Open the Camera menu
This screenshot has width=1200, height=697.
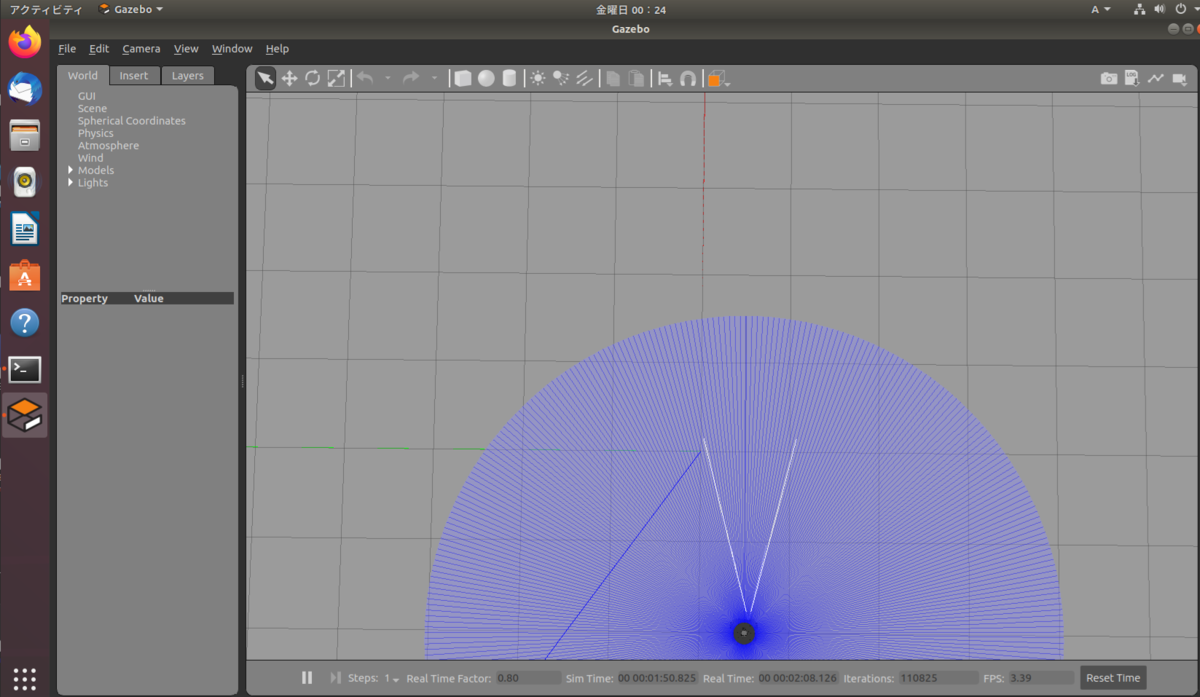click(x=141, y=48)
